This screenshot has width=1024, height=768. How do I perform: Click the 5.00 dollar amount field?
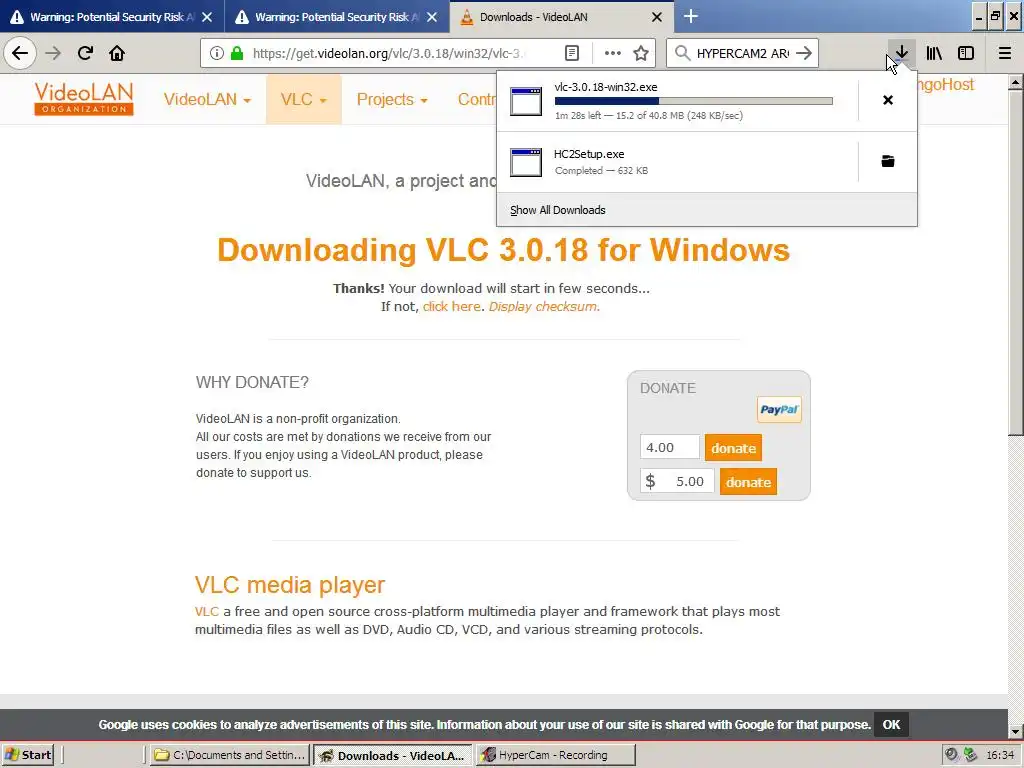point(677,481)
